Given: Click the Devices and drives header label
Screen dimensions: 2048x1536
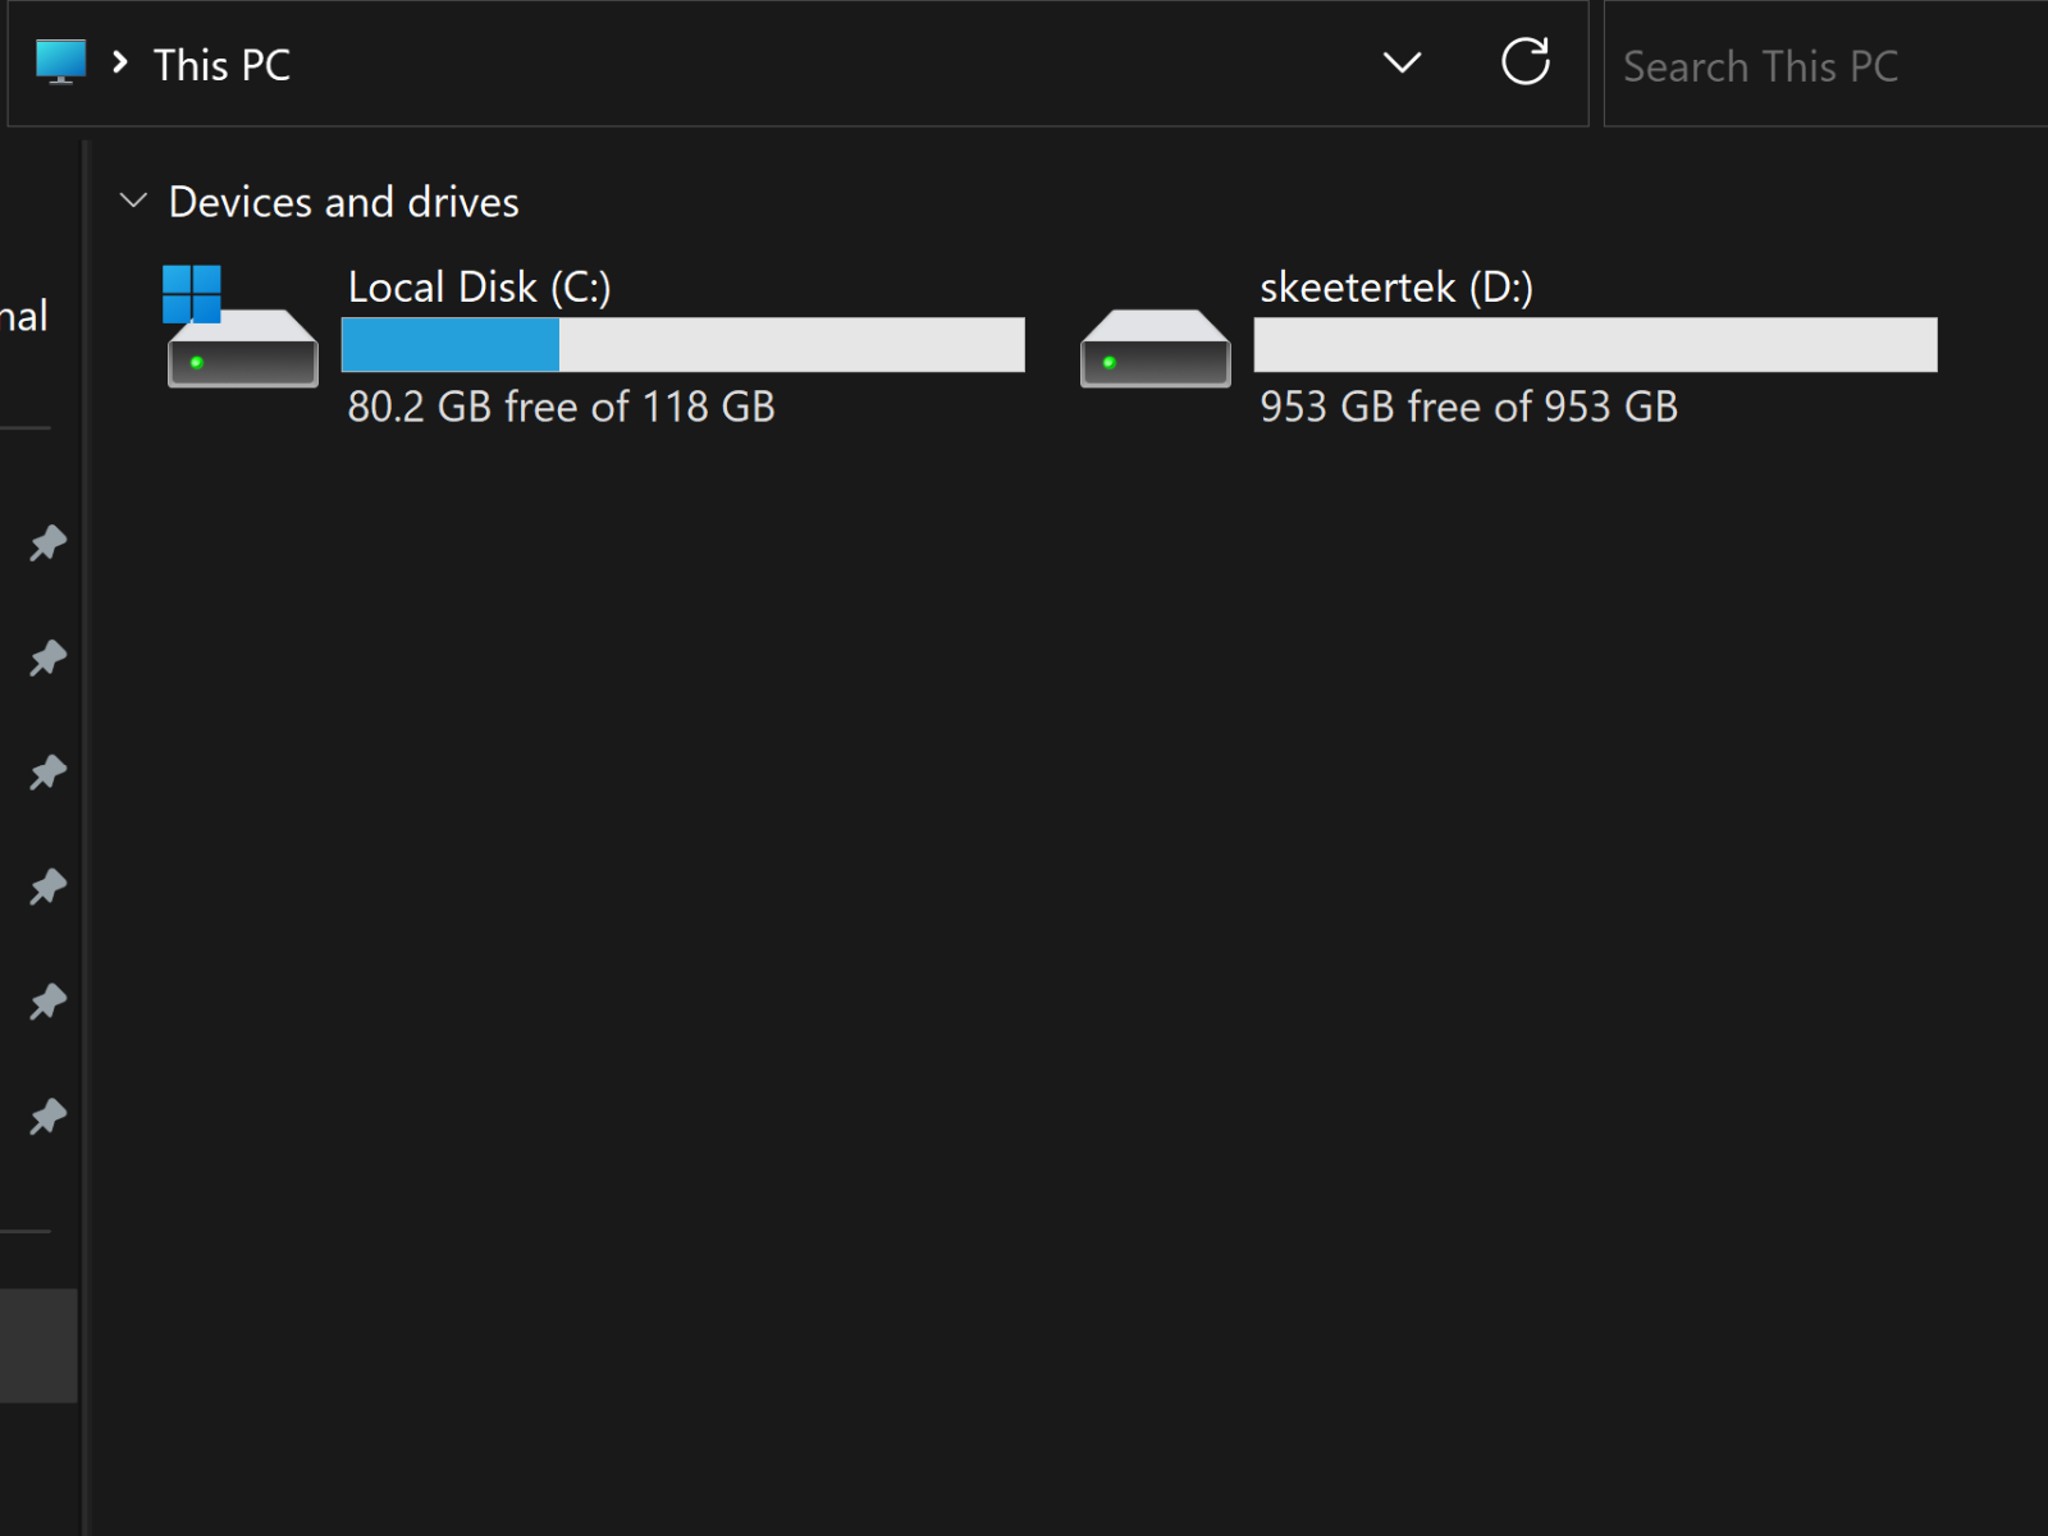Looking at the screenshot, I should [x=344, y=202].
